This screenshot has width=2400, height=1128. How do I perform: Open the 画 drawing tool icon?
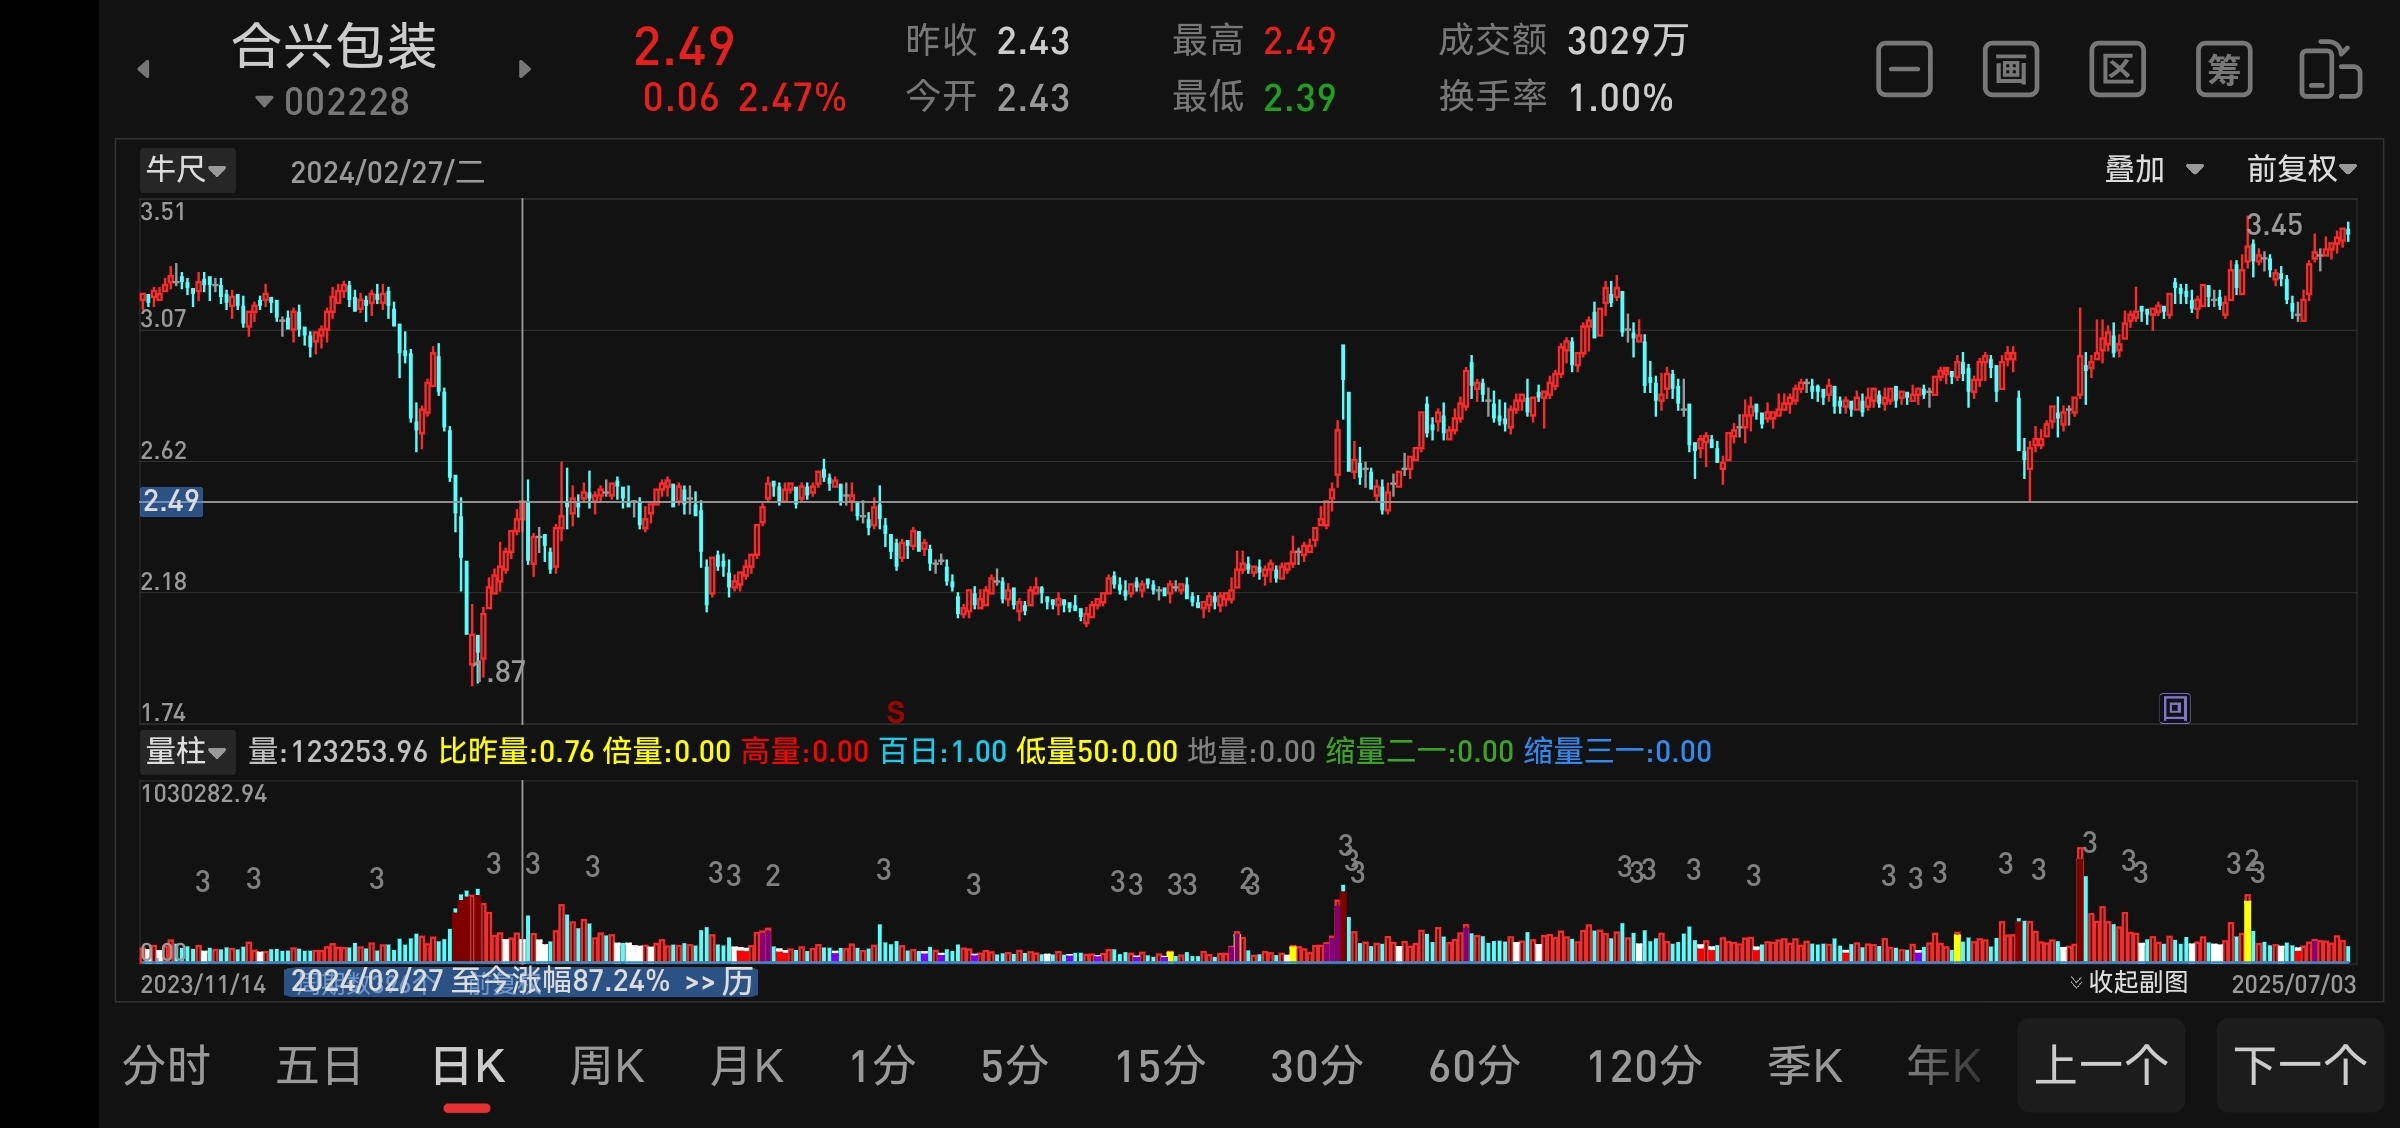(2011, 70)
